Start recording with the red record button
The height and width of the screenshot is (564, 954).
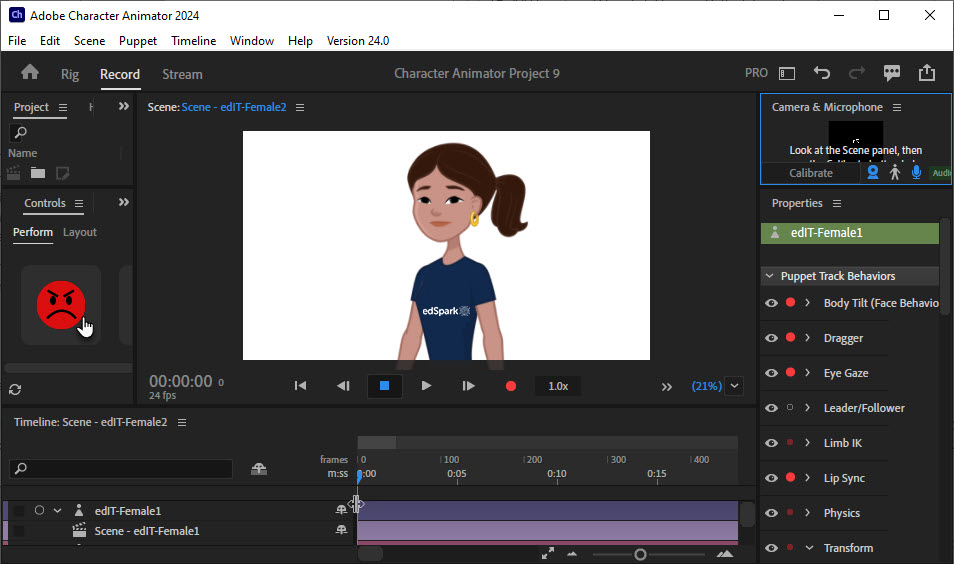(x=511, y=386)
